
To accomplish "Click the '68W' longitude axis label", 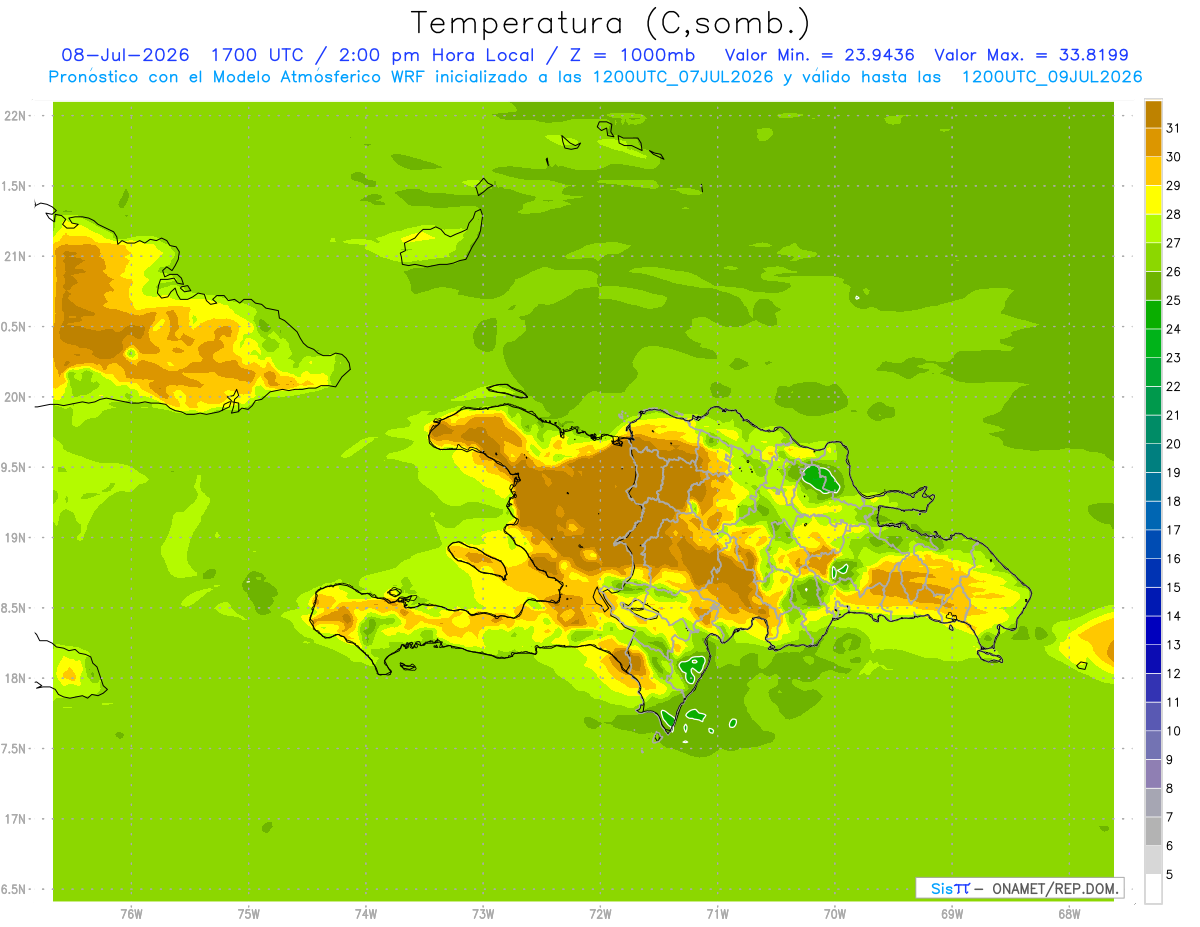I will (x=1069, y=914).
